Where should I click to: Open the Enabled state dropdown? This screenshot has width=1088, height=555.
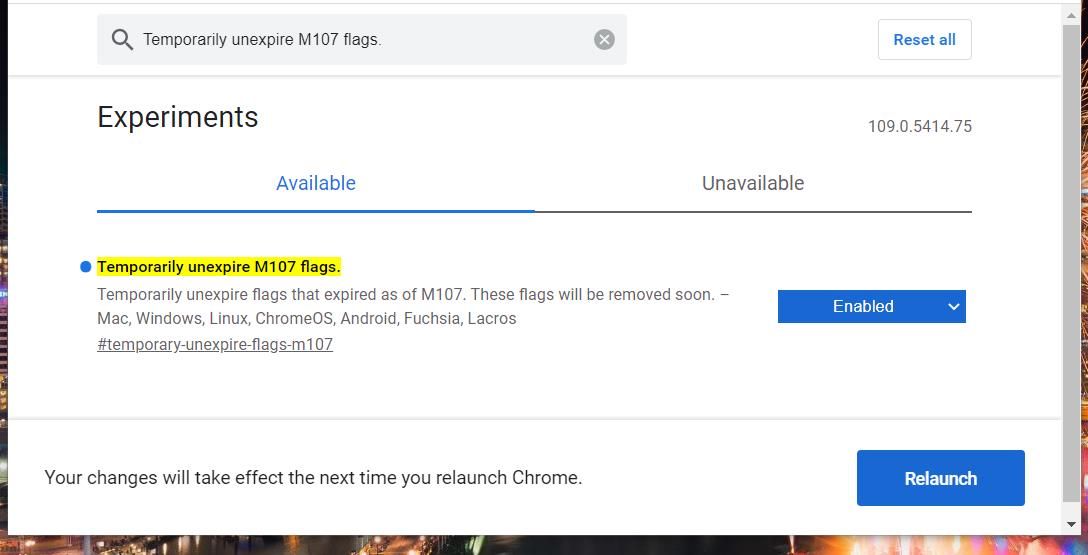point(872,307)
